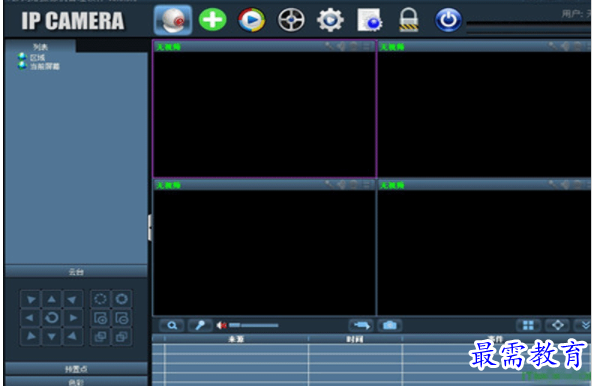
Task: Move camera down-right using PTZ diagonal arrow
Action: click(x=73, y=336)
